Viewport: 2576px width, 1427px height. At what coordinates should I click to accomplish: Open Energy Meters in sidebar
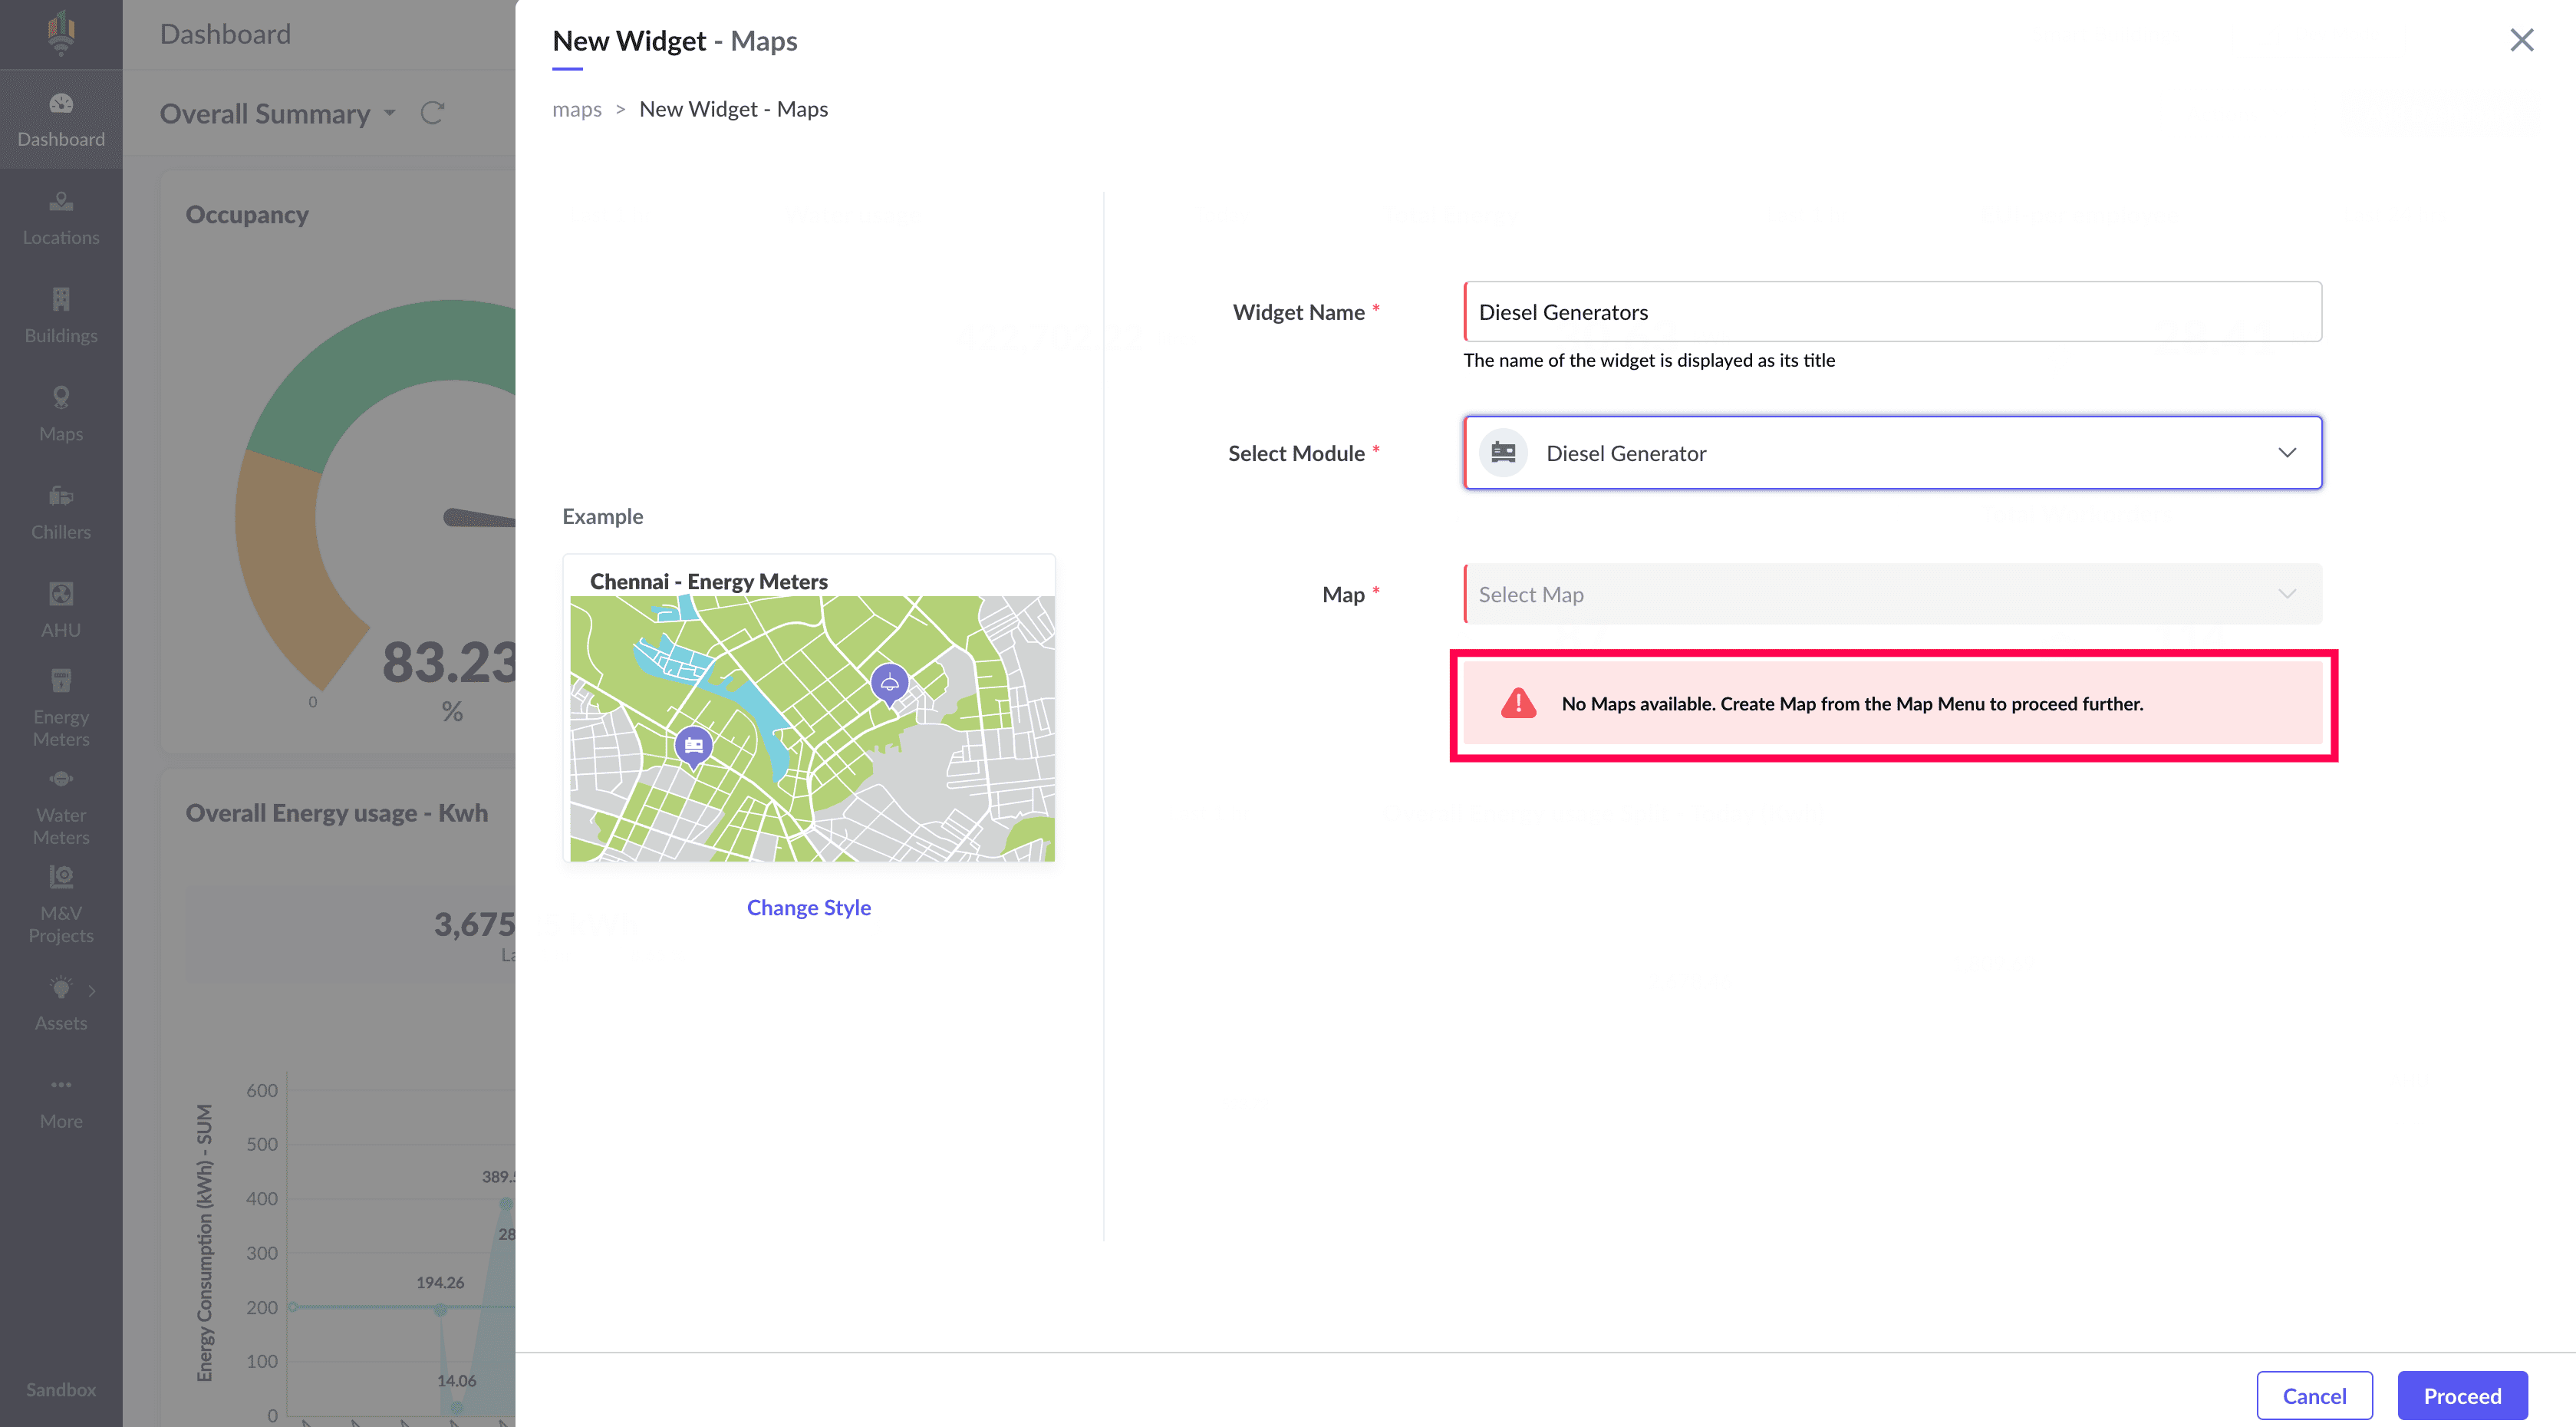(x=61, y=707)
